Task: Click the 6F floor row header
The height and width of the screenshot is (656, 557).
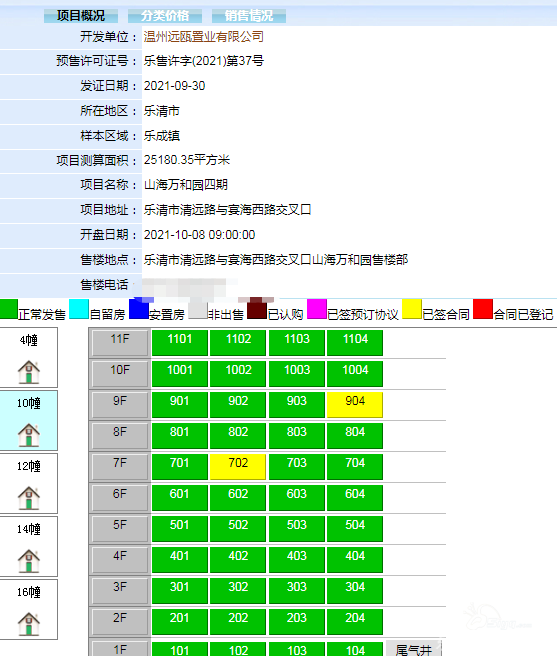Action: point(120,497)
